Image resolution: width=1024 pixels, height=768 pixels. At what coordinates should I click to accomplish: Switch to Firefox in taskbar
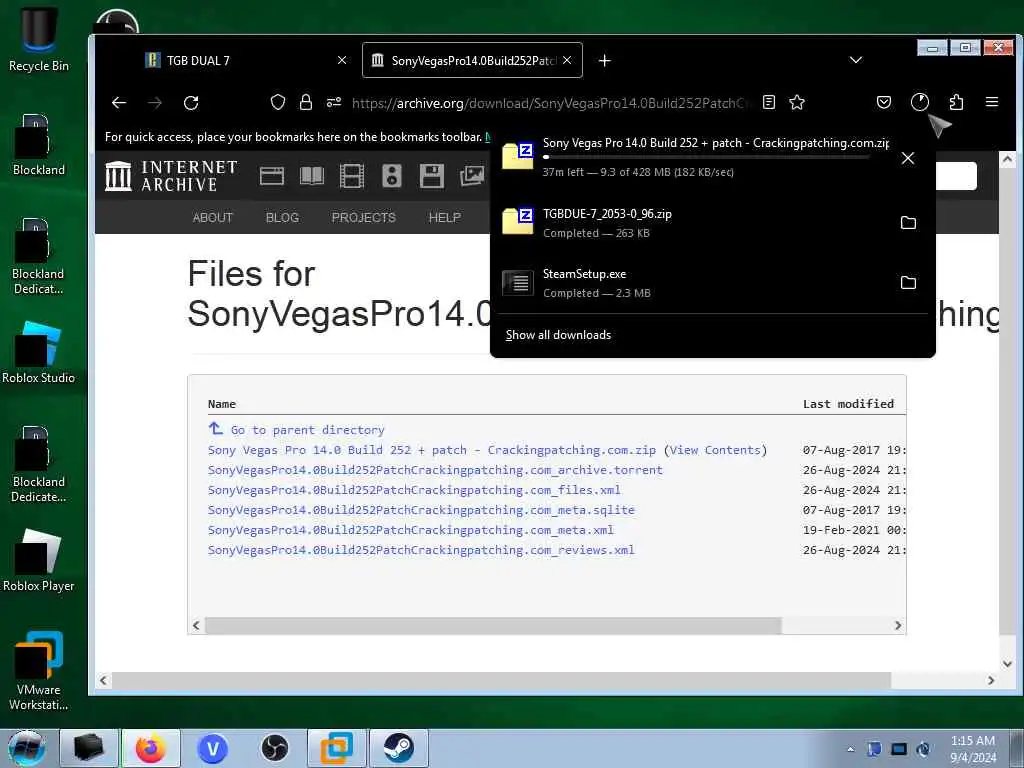tap(151, 748)
